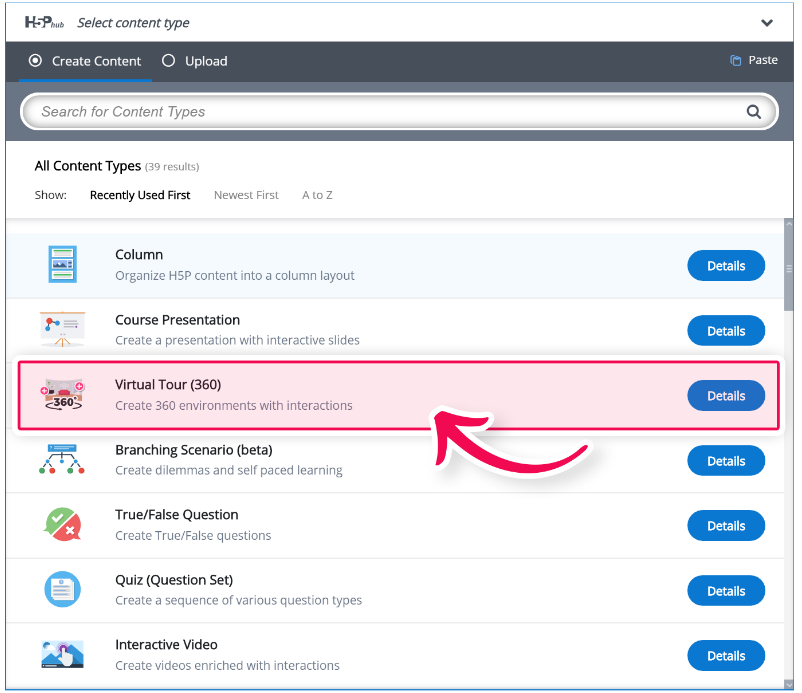Click the magnifying glass search icon

753,111
